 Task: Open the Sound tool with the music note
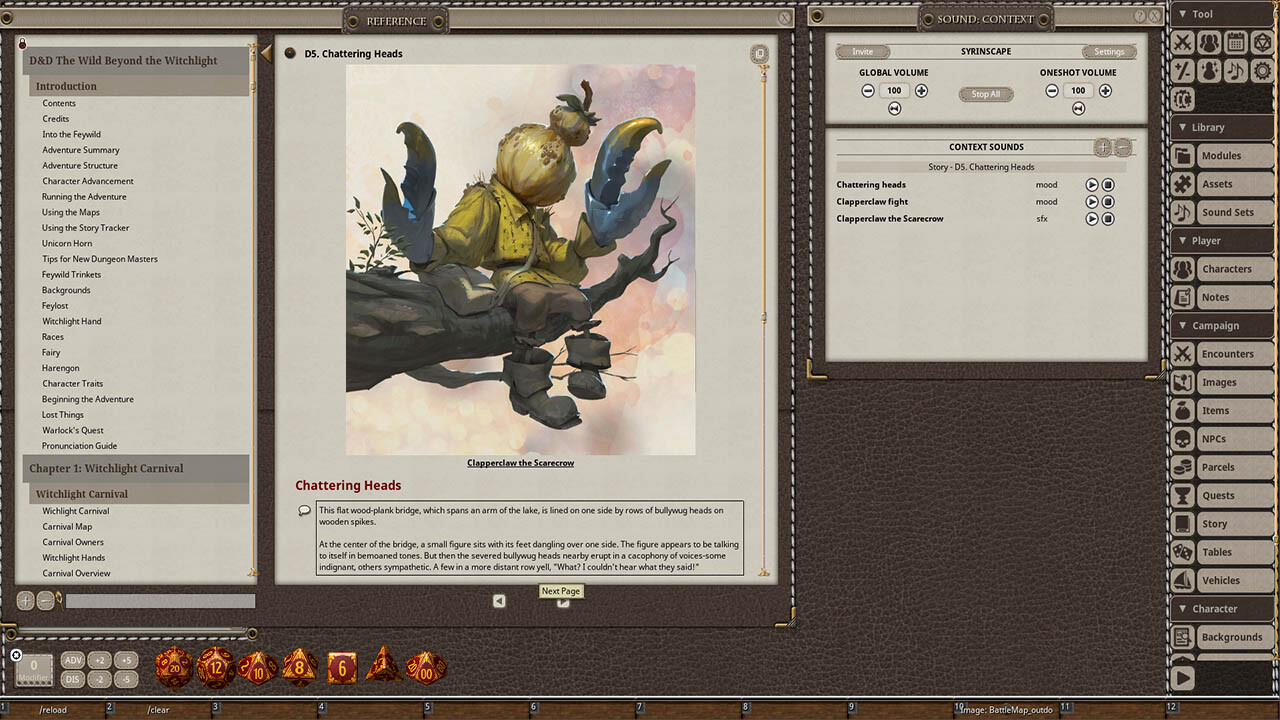click(1235, 70)
